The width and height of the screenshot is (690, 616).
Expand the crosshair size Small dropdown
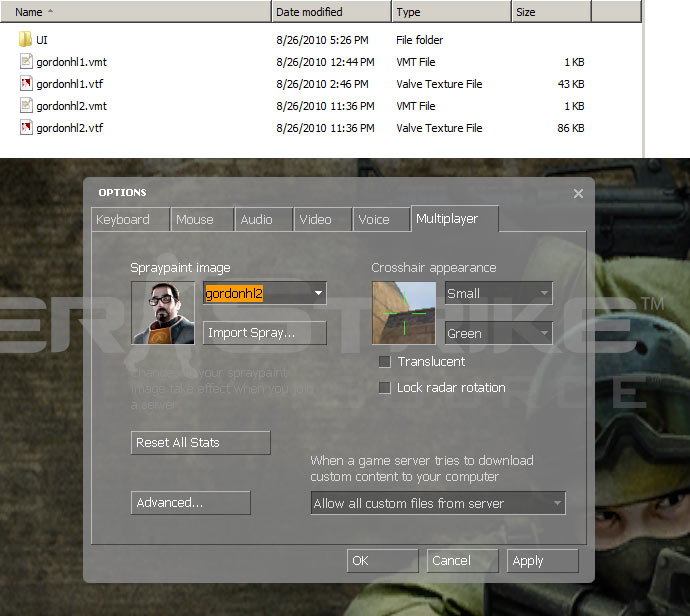click(x=544, y=294)
